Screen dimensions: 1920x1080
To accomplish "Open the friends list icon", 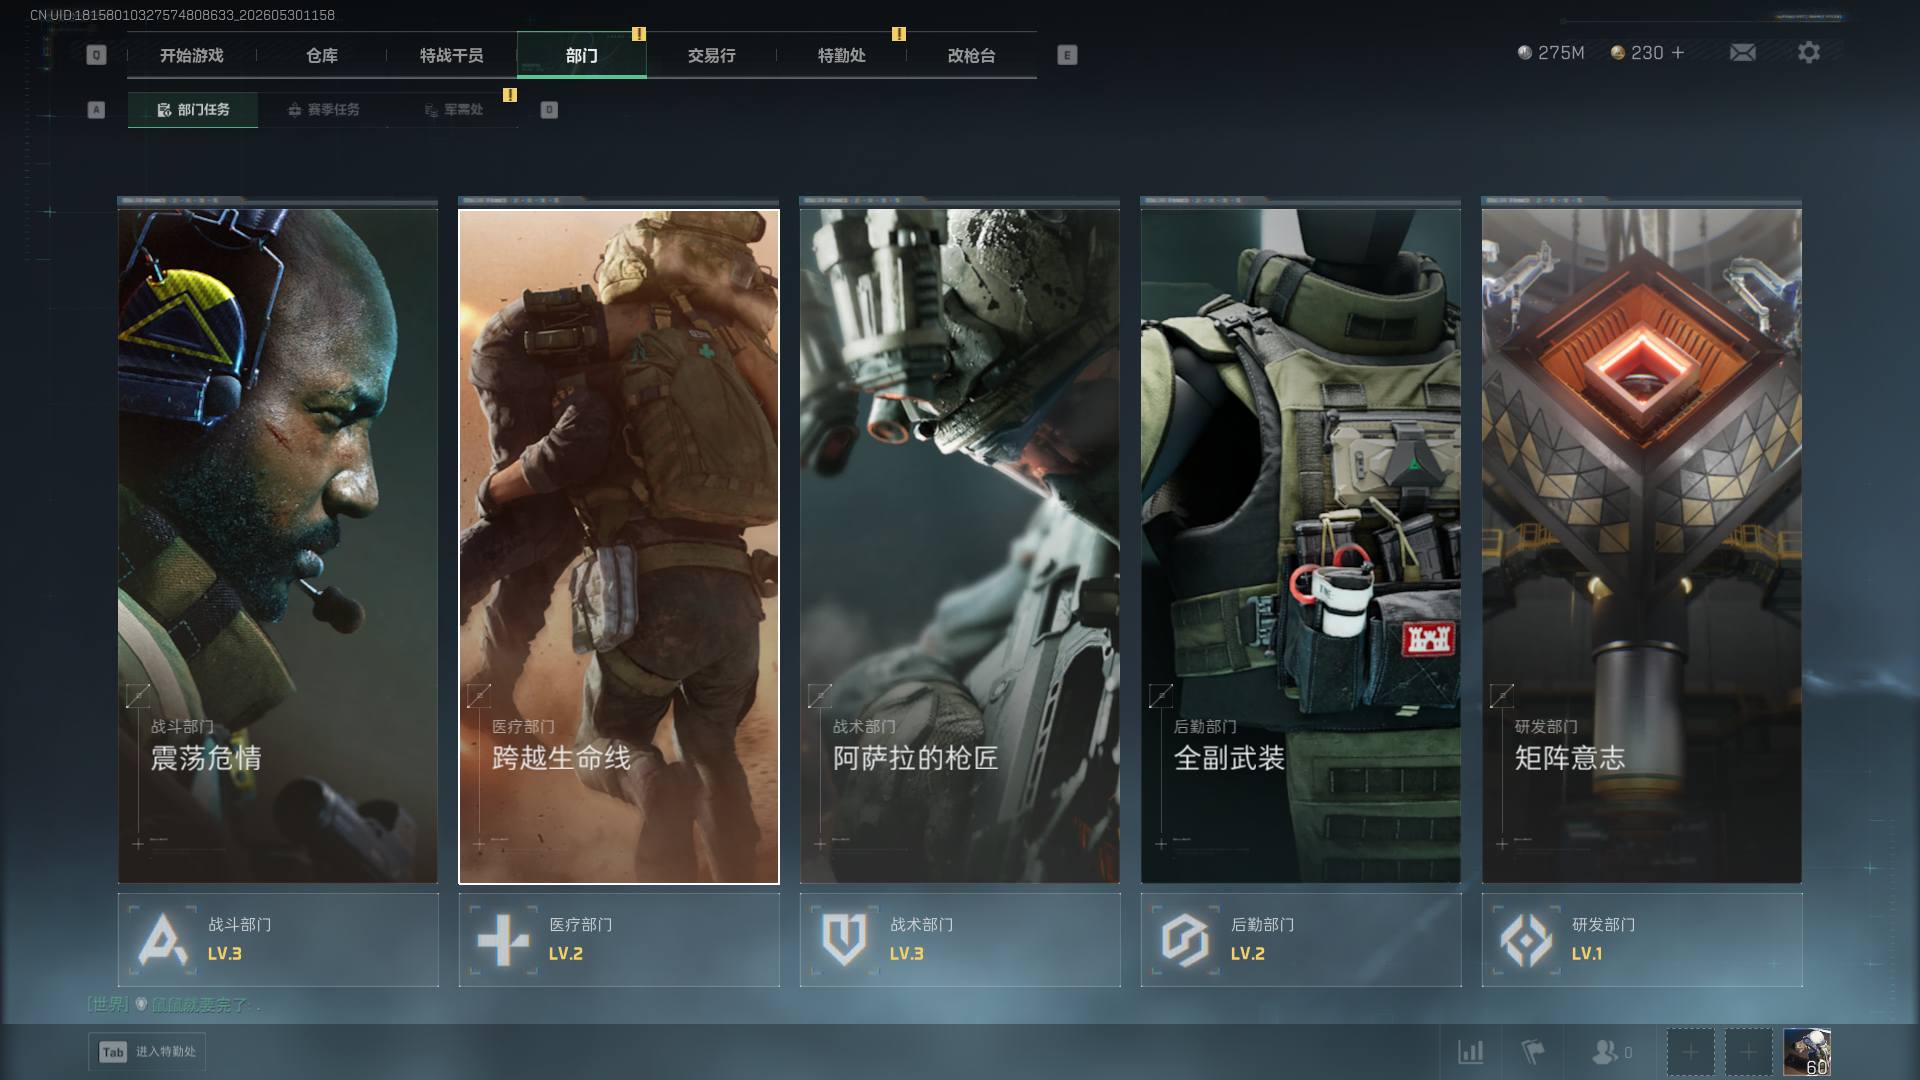I will (x=1604, y=1052).
